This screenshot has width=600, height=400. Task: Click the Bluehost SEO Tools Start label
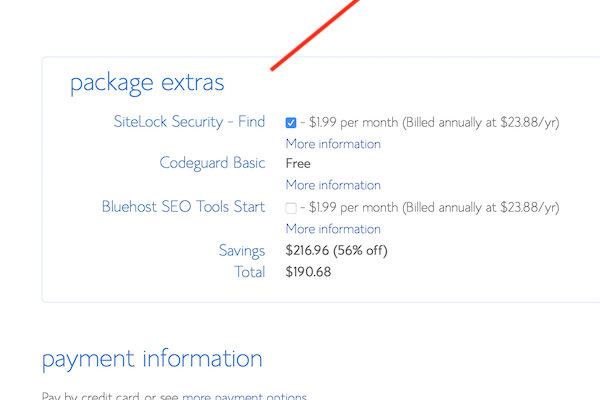pos(183,207)
